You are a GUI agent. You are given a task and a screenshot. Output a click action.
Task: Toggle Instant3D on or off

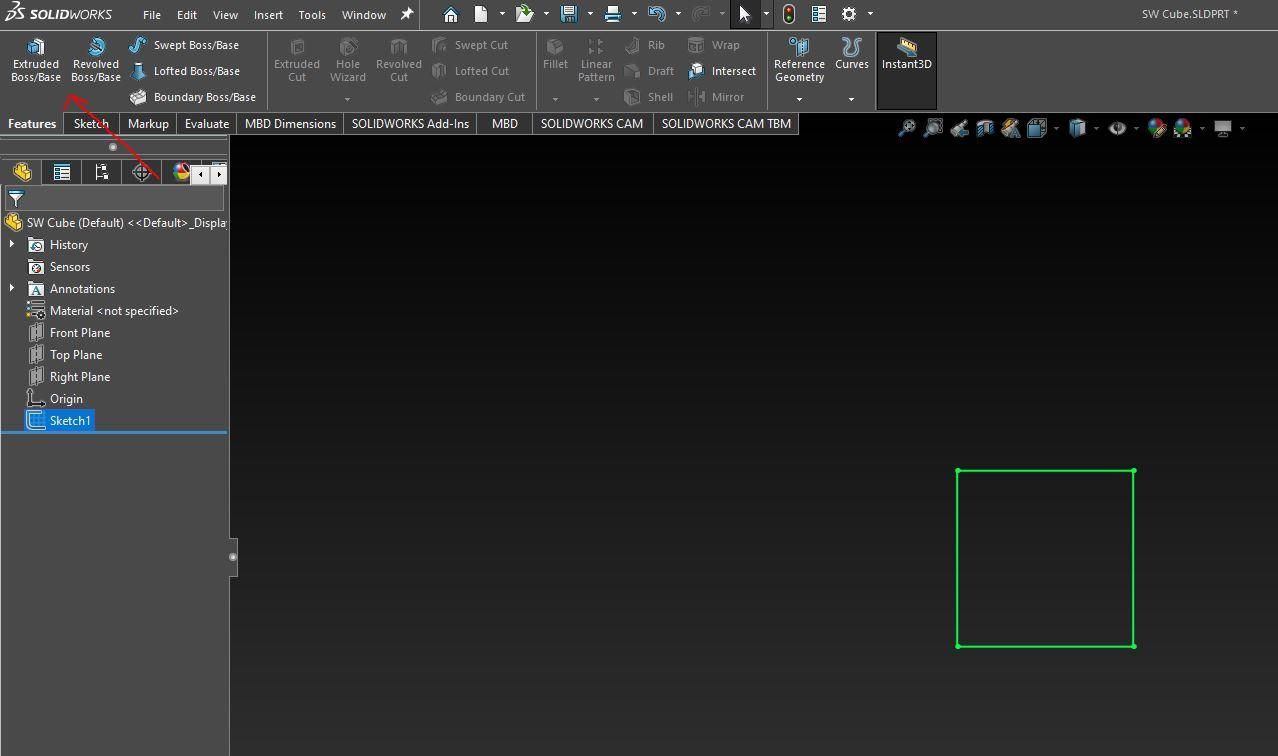905,58
